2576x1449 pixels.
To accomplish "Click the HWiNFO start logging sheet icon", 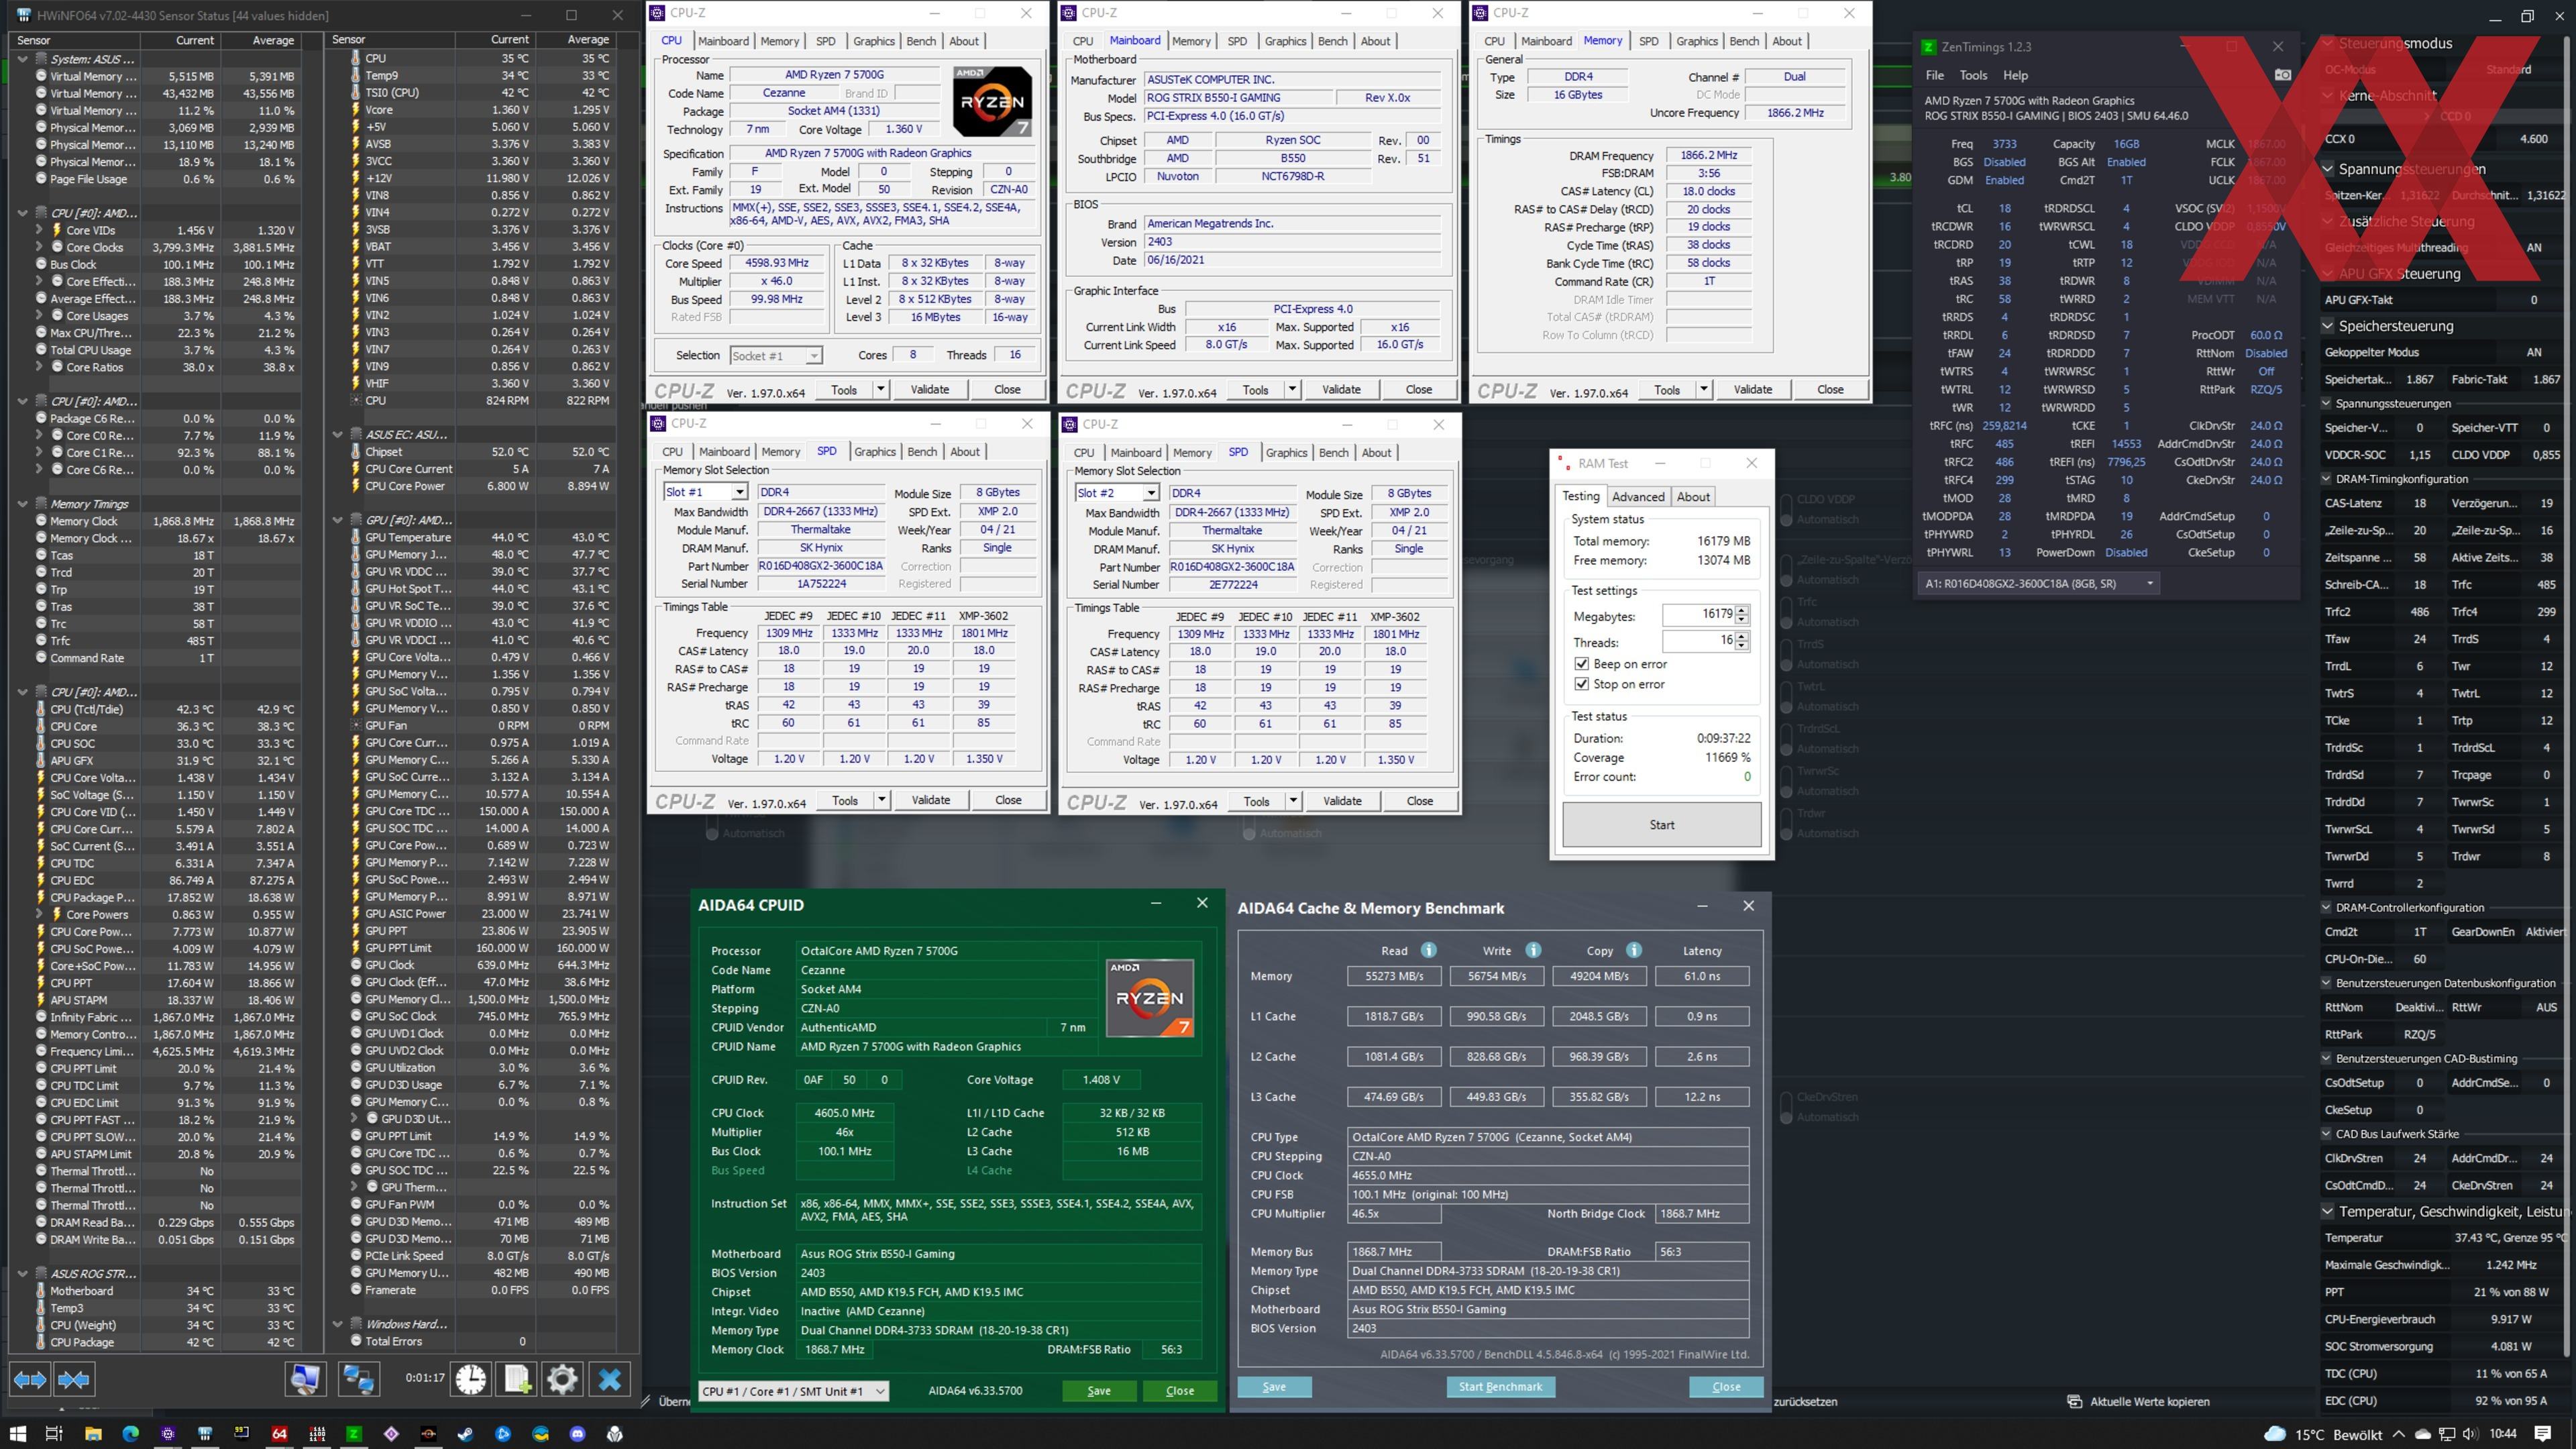I will pos(517,1379).
